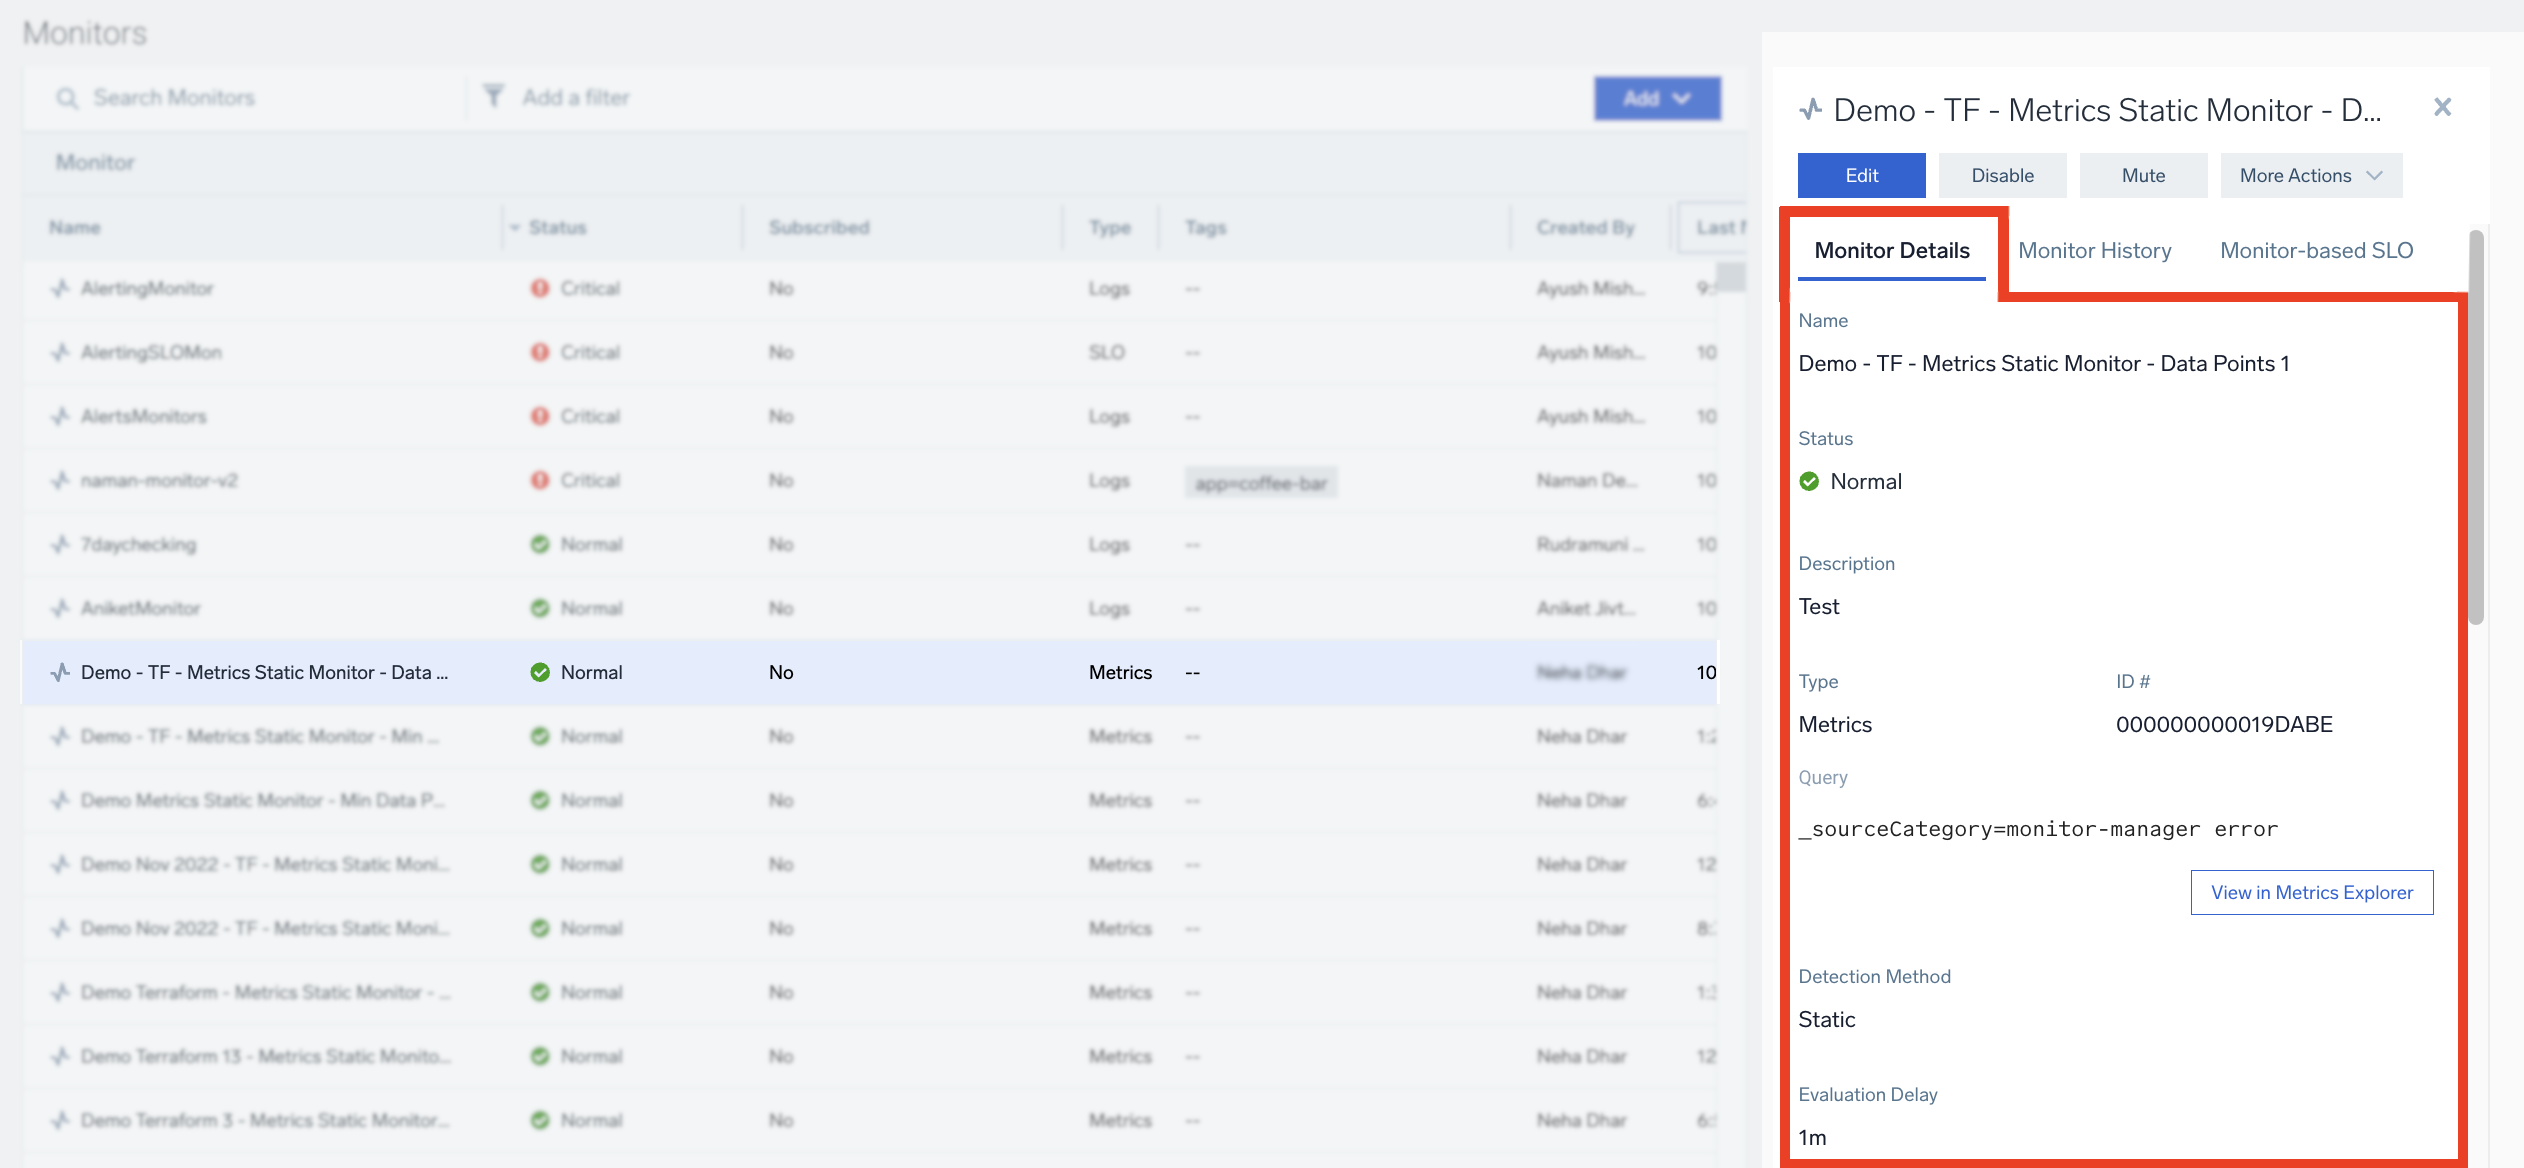Switch to the Monitor History tab
The height and width of the screenshot is (1168, 2524).
pyautogui.click(x=2094, y=250)
